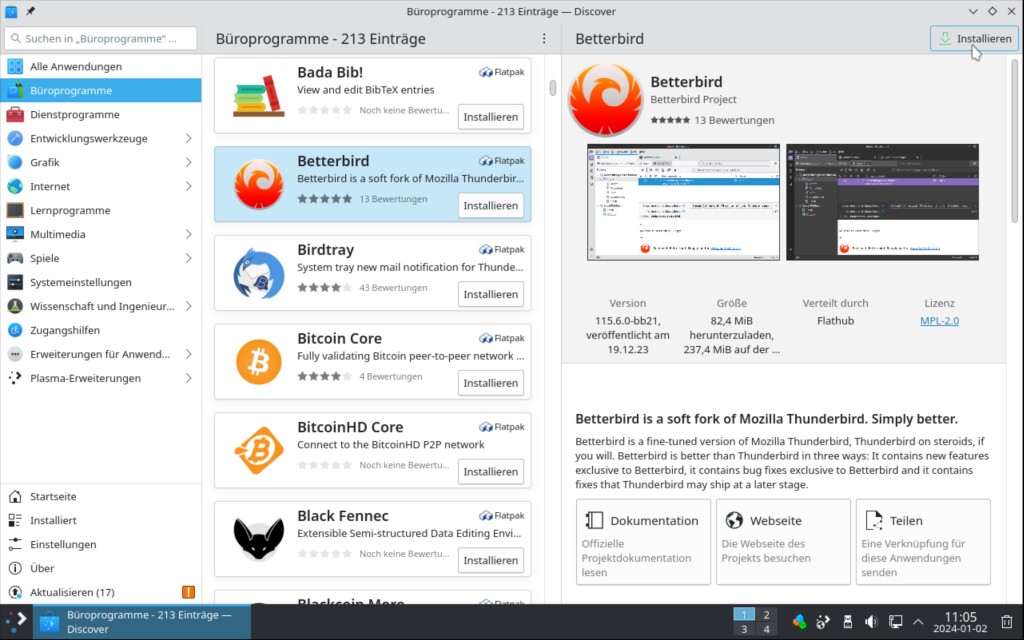Click the Spiele gamepad icon

pyautogui.click(x=14, y=258)
